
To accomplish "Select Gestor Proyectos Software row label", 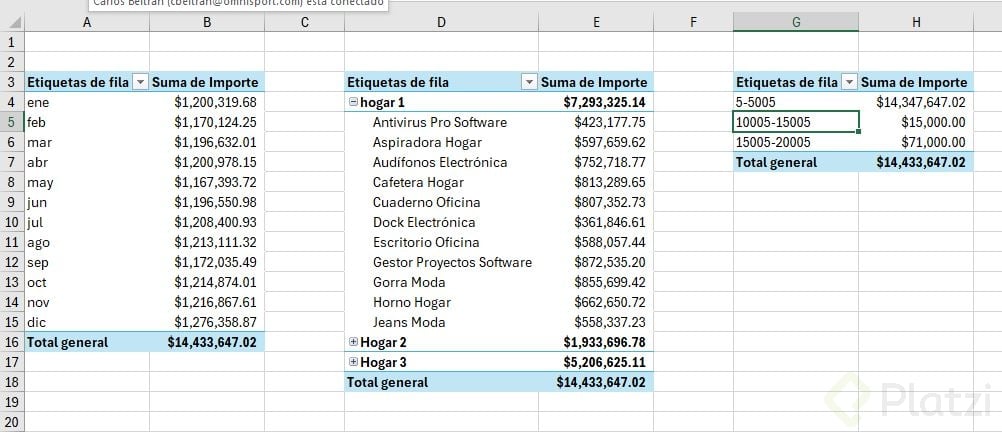I will 452,262.
